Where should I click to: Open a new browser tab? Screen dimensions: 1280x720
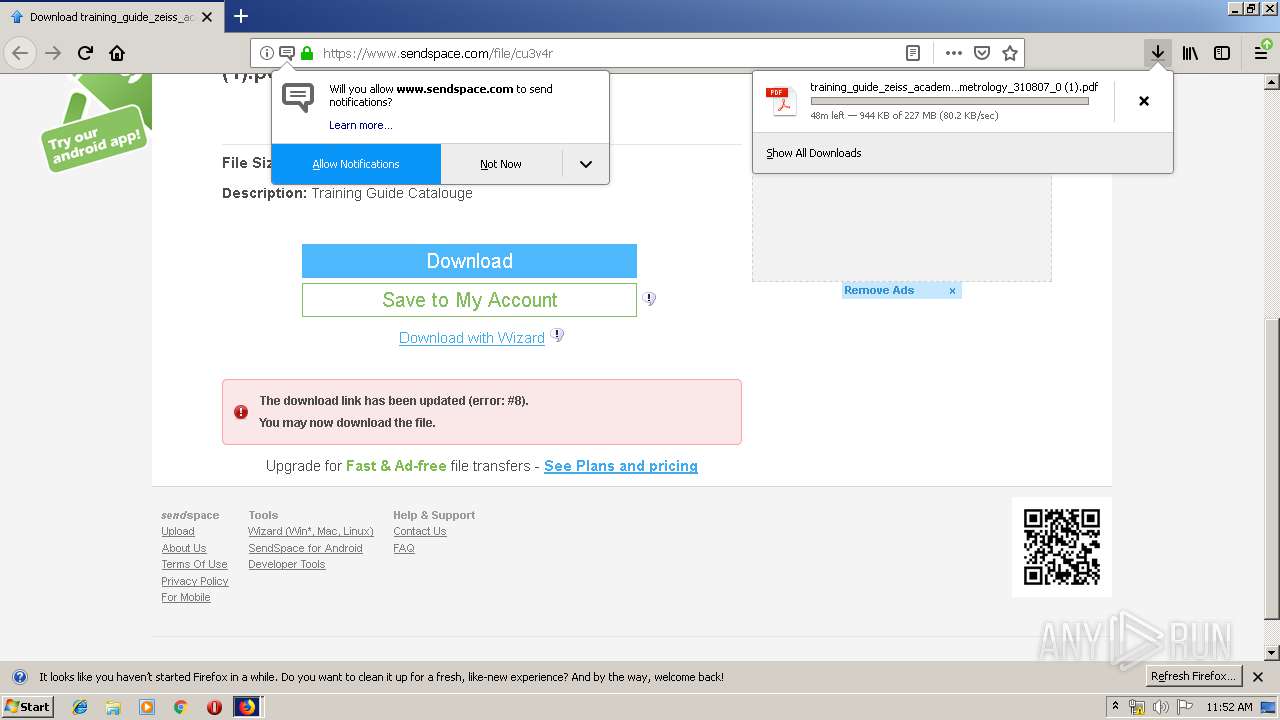(x=241, y=16)
